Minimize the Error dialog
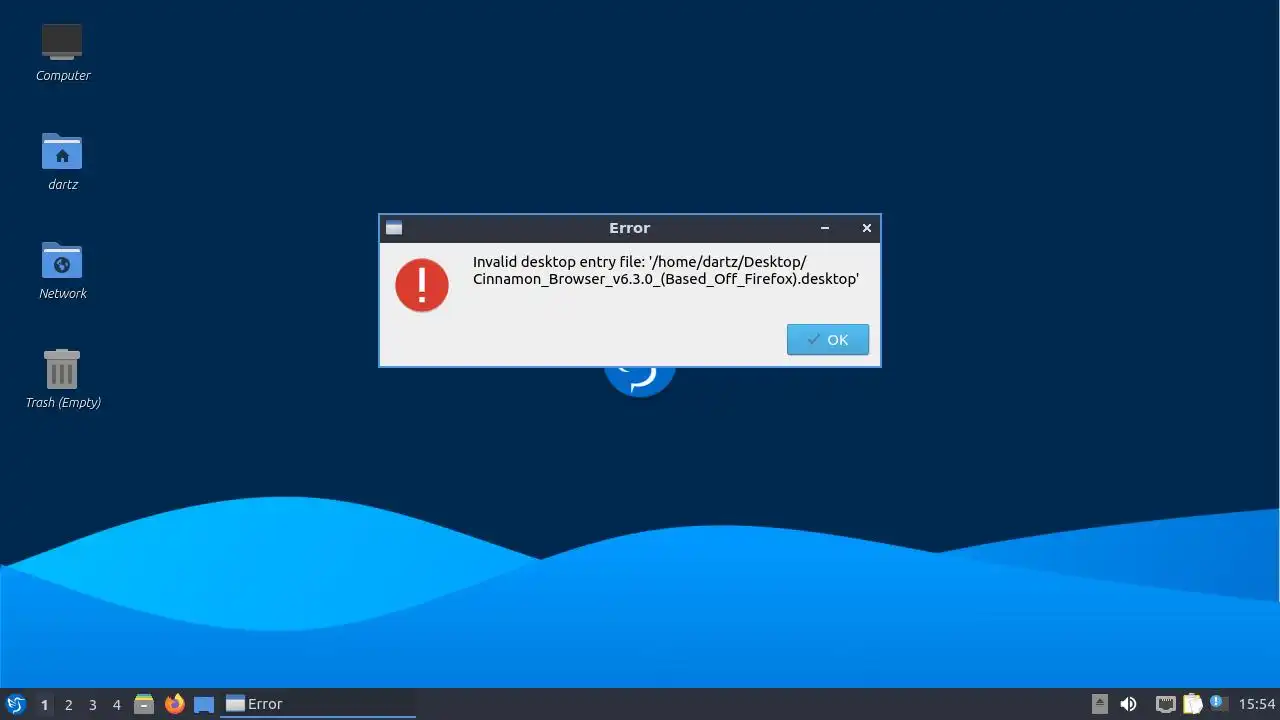 pyautogui.click(x=825, y=228)
